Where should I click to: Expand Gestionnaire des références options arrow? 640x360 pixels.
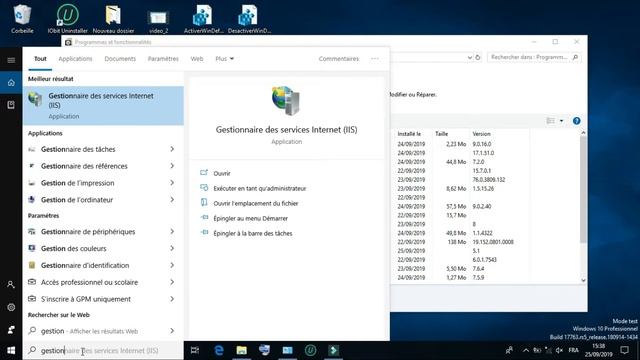click(x=172, y=166)
